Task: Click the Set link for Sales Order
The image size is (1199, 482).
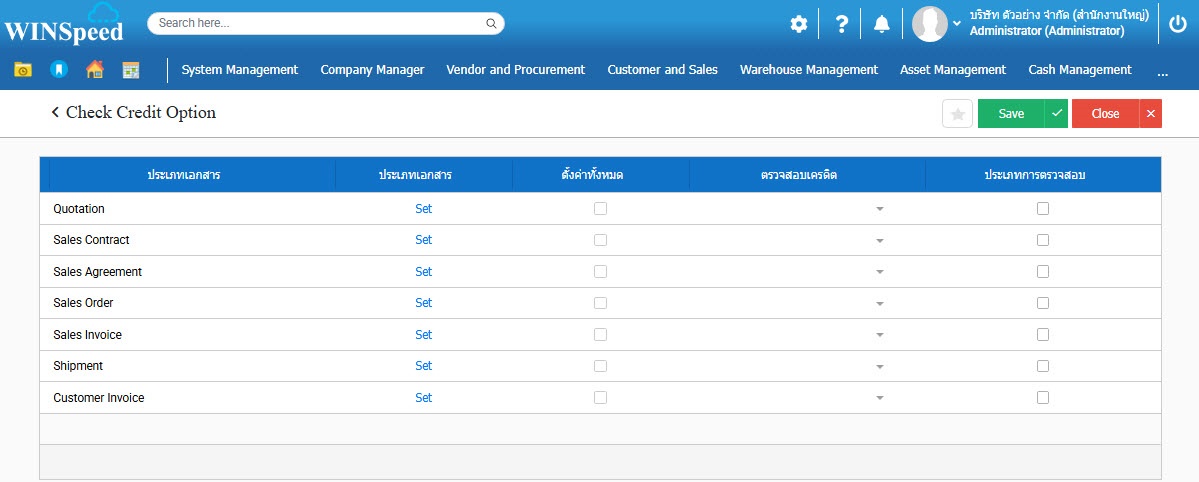Action: (x=424, y=303)
